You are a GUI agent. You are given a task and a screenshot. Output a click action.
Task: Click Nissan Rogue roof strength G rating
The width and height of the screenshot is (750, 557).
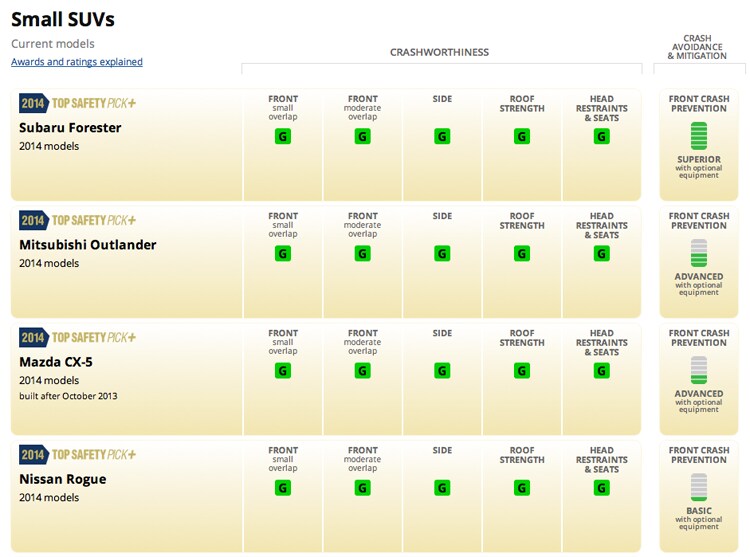coord(522,488)
